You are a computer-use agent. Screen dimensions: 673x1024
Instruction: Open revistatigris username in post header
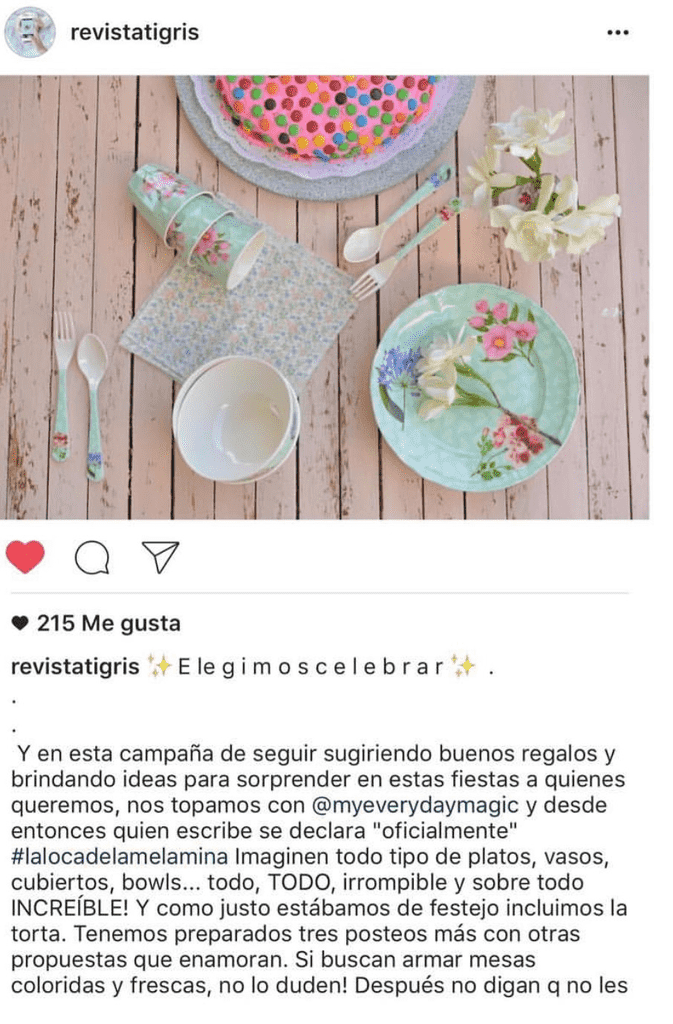pos(134,32)
